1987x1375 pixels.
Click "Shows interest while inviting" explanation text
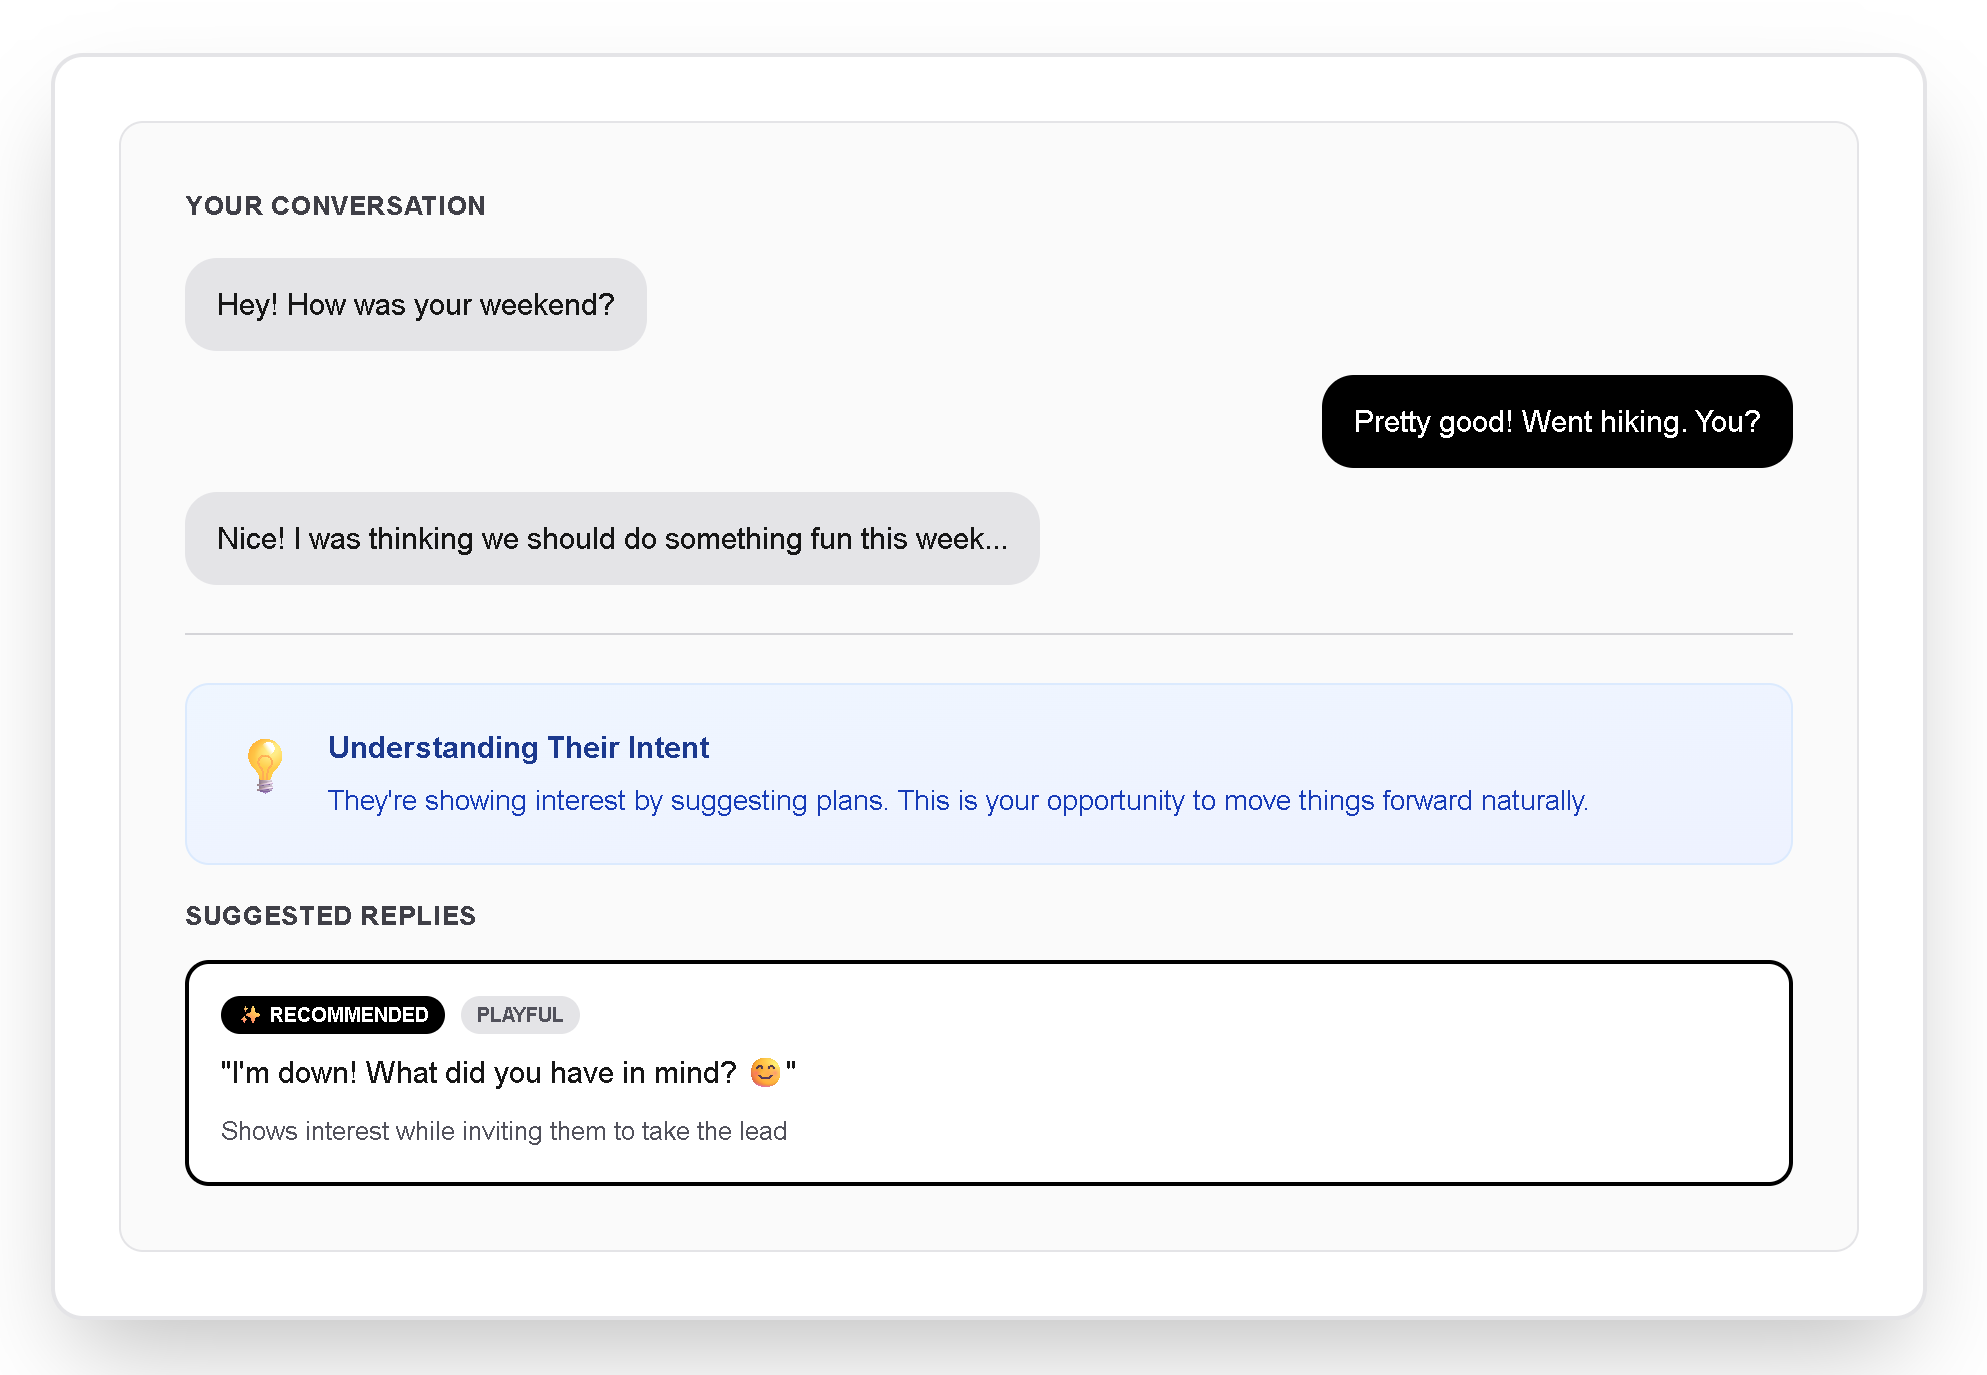503,1131
